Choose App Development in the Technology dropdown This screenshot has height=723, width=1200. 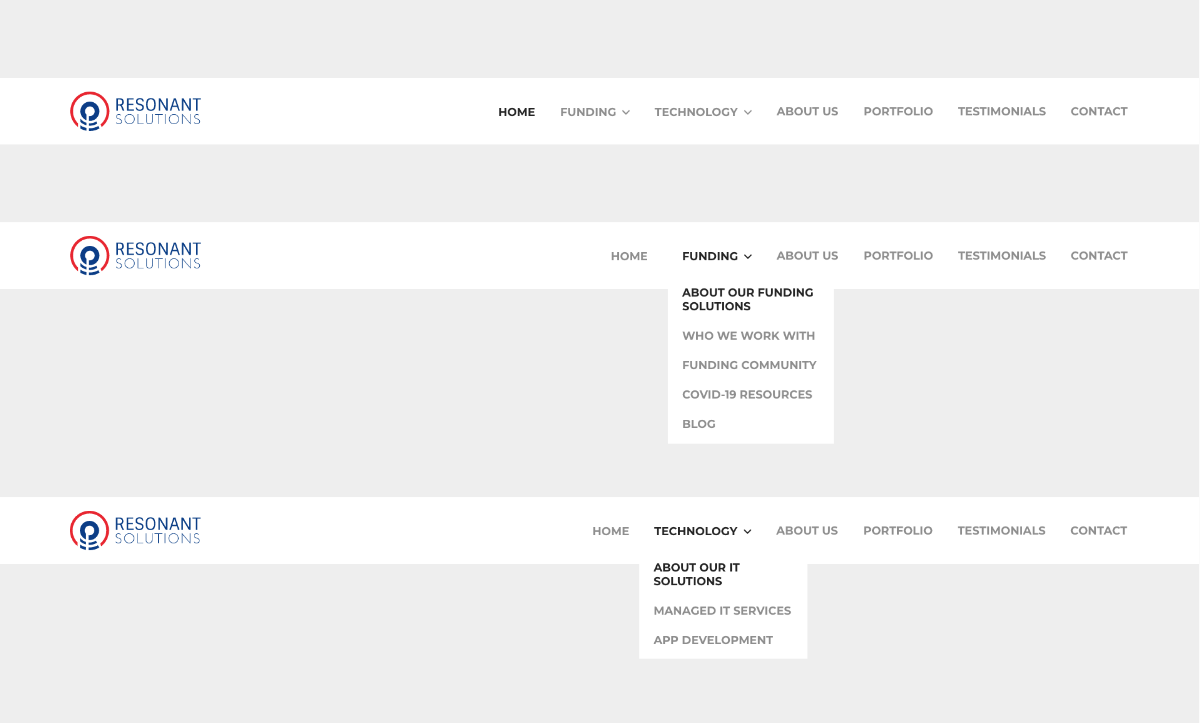tap(713, 640)
